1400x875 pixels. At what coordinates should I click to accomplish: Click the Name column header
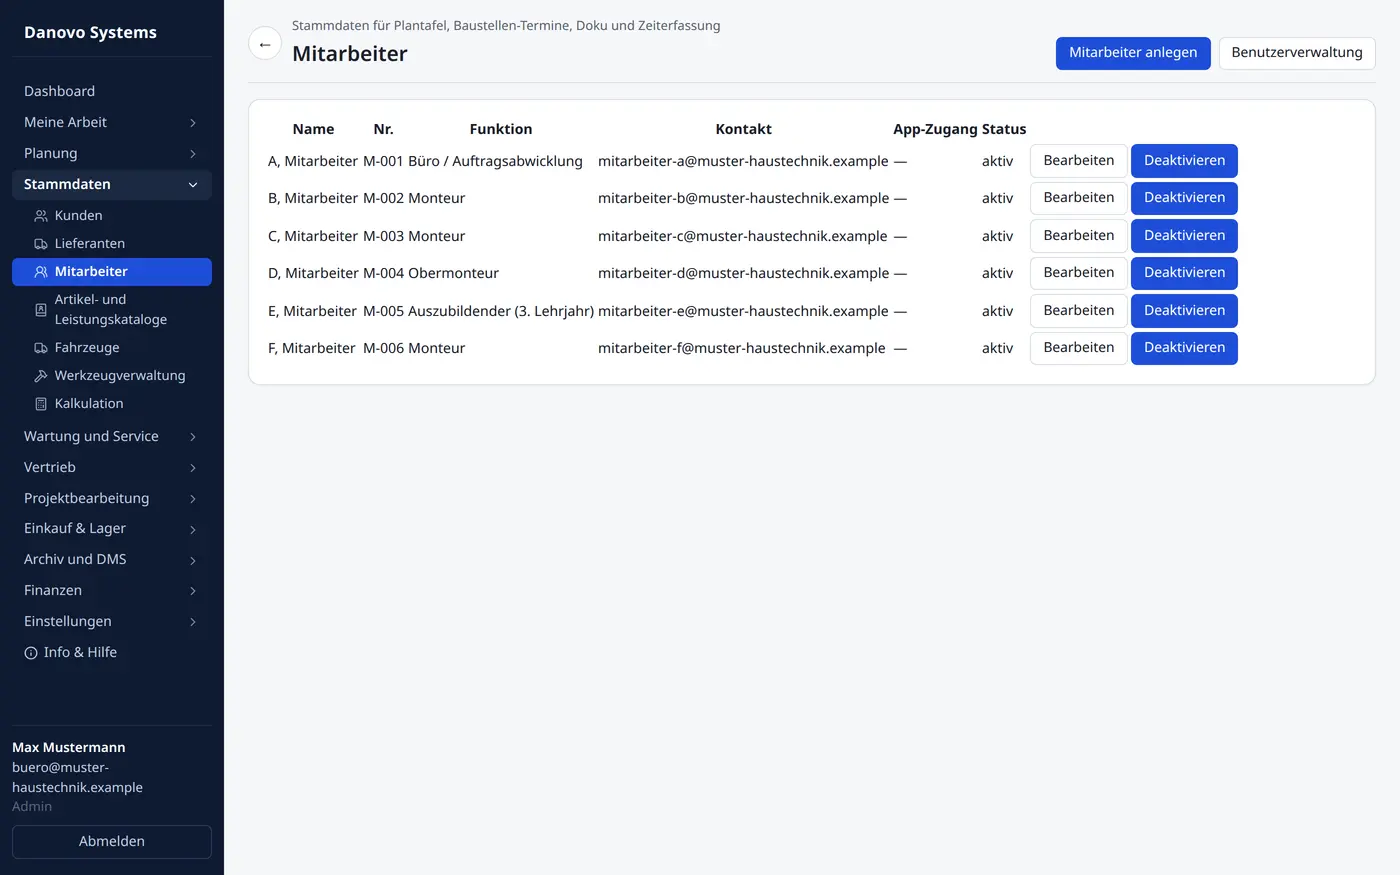pos(313,129)
